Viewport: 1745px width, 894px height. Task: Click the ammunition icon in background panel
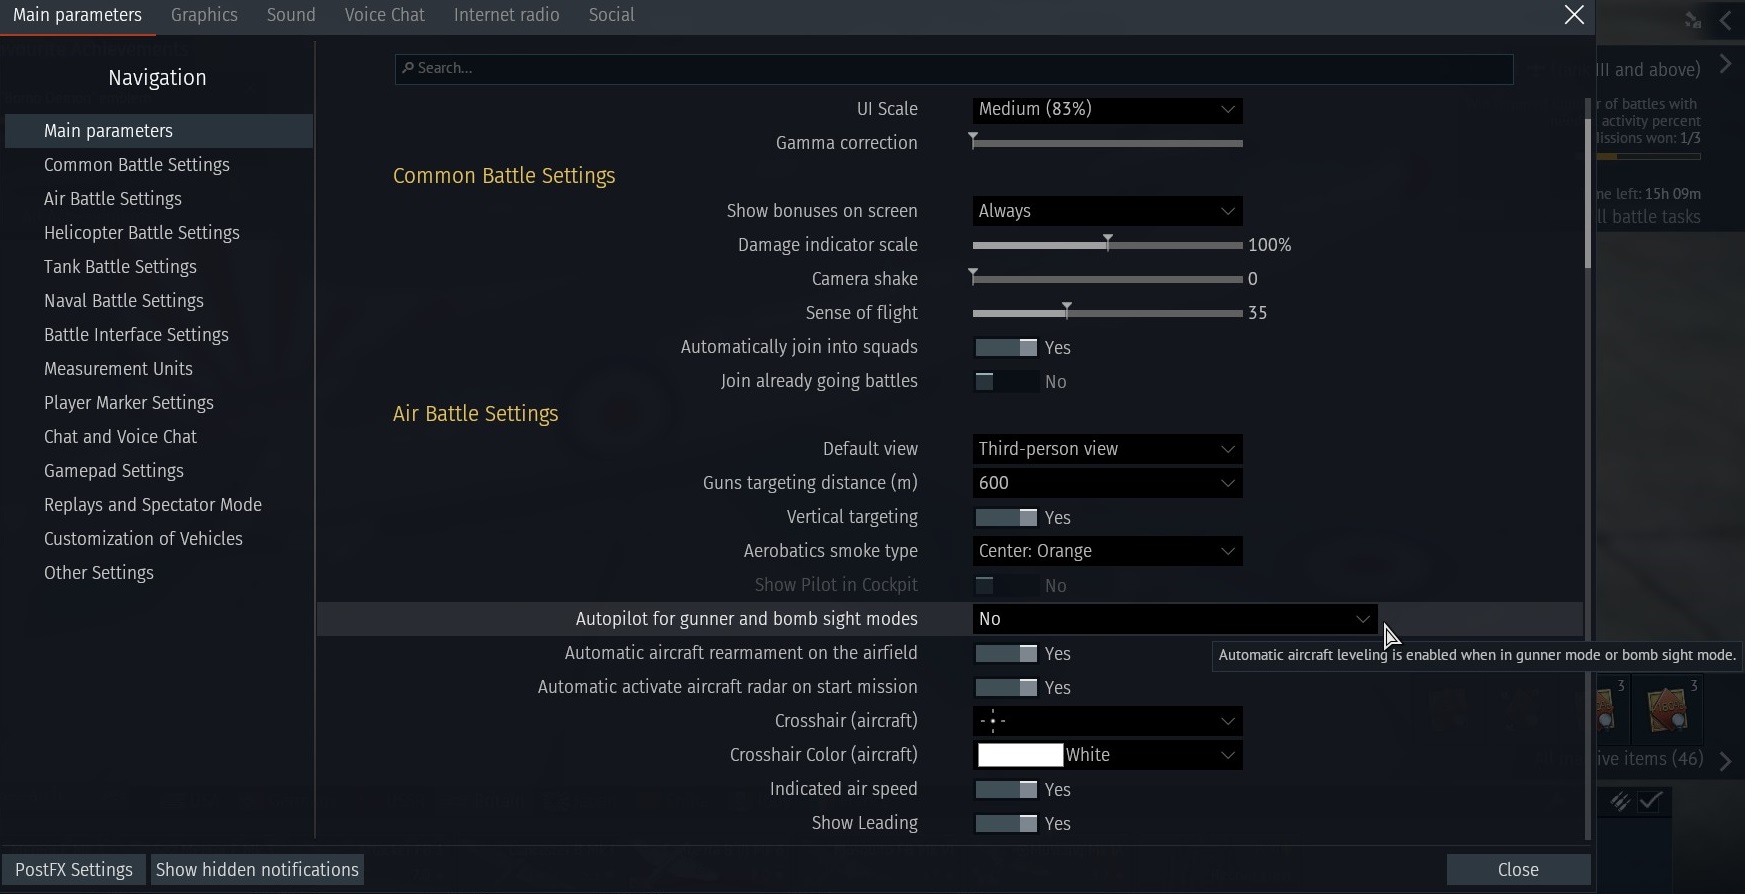1620,802
